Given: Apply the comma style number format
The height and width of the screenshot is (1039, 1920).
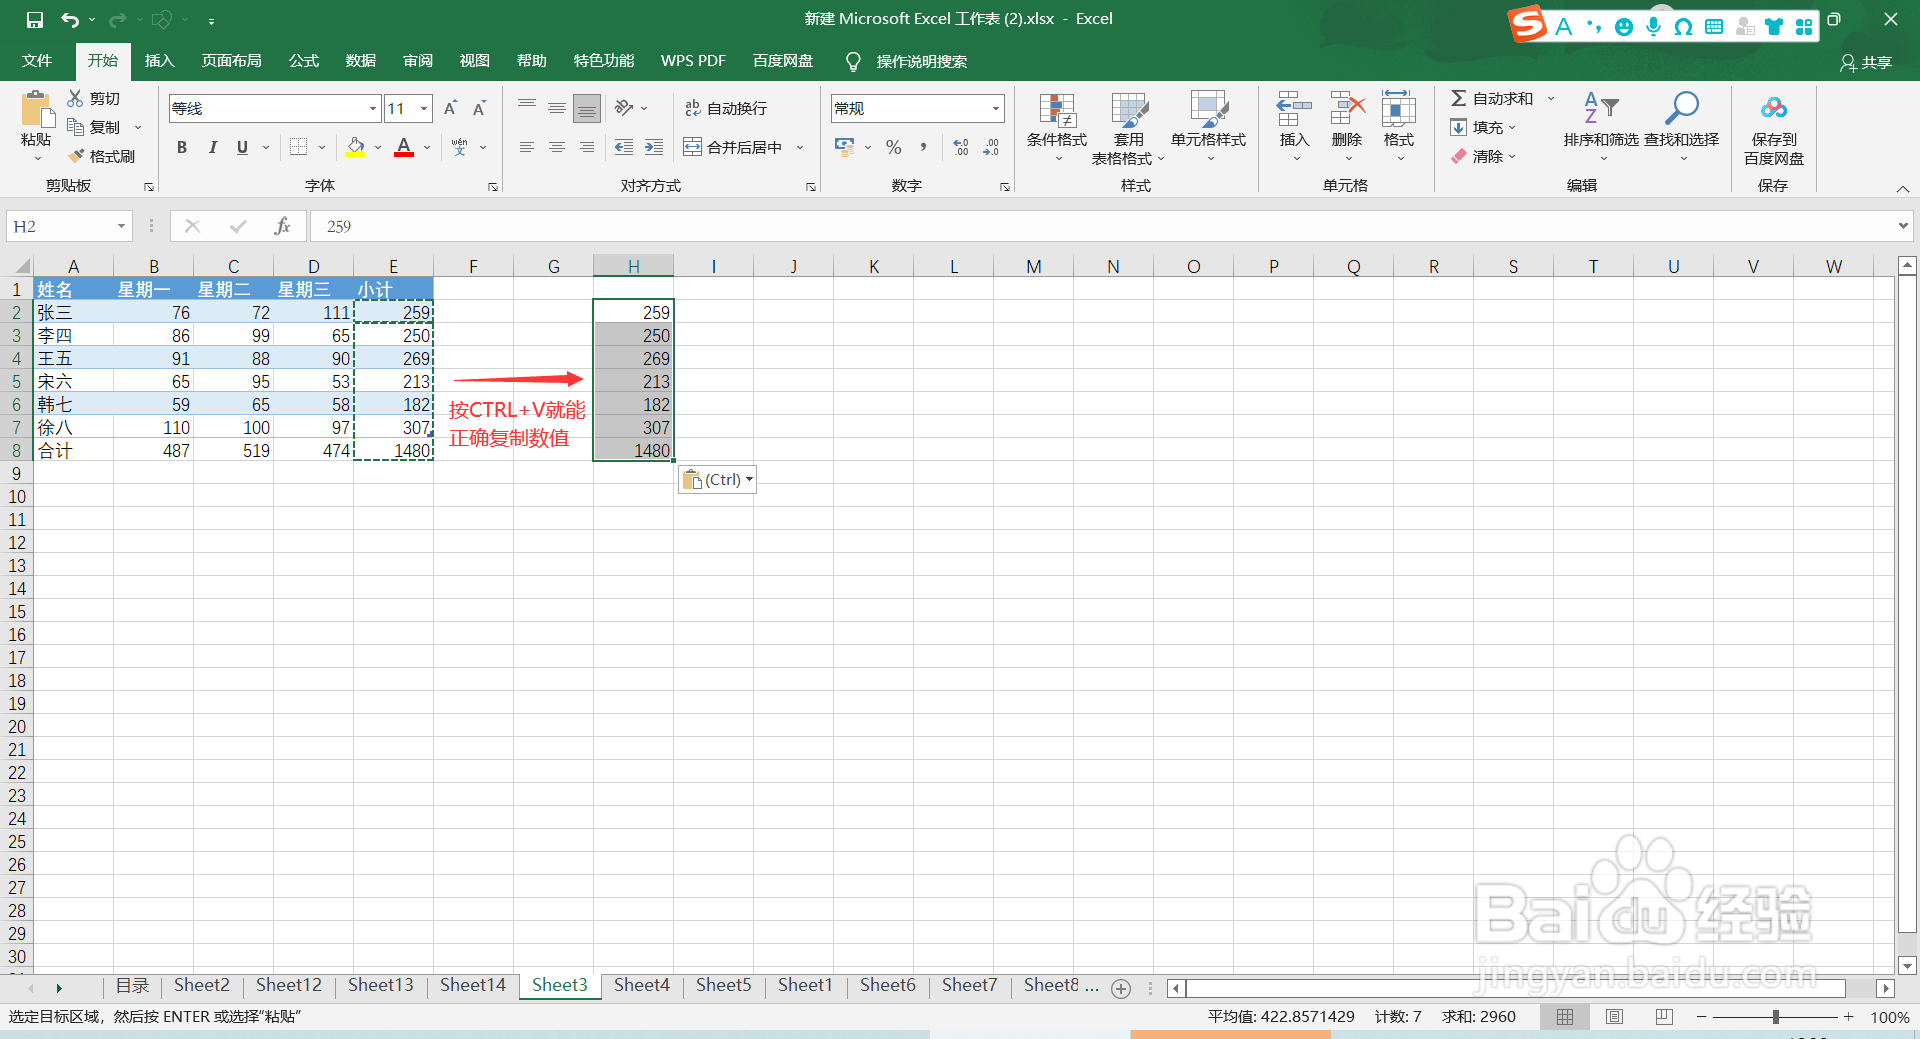Looking at the screenshot, I should point(923,147).
